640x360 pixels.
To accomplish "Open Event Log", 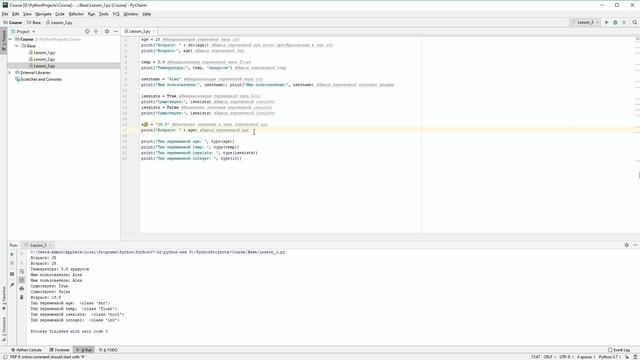I will tap(619, 350).
